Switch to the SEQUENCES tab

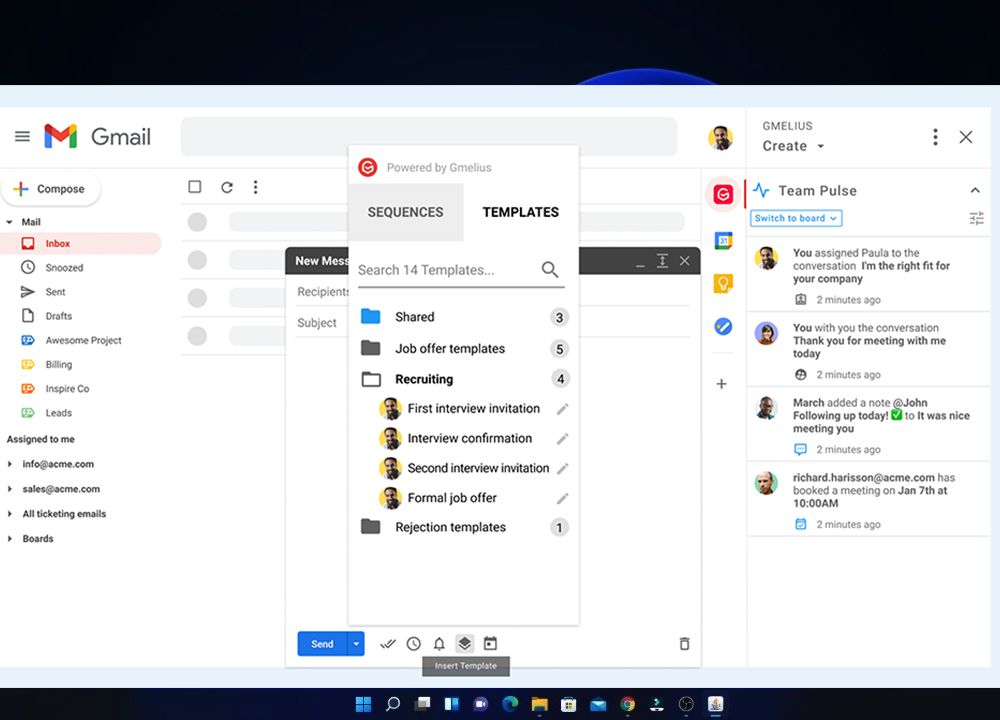[406, 212]
